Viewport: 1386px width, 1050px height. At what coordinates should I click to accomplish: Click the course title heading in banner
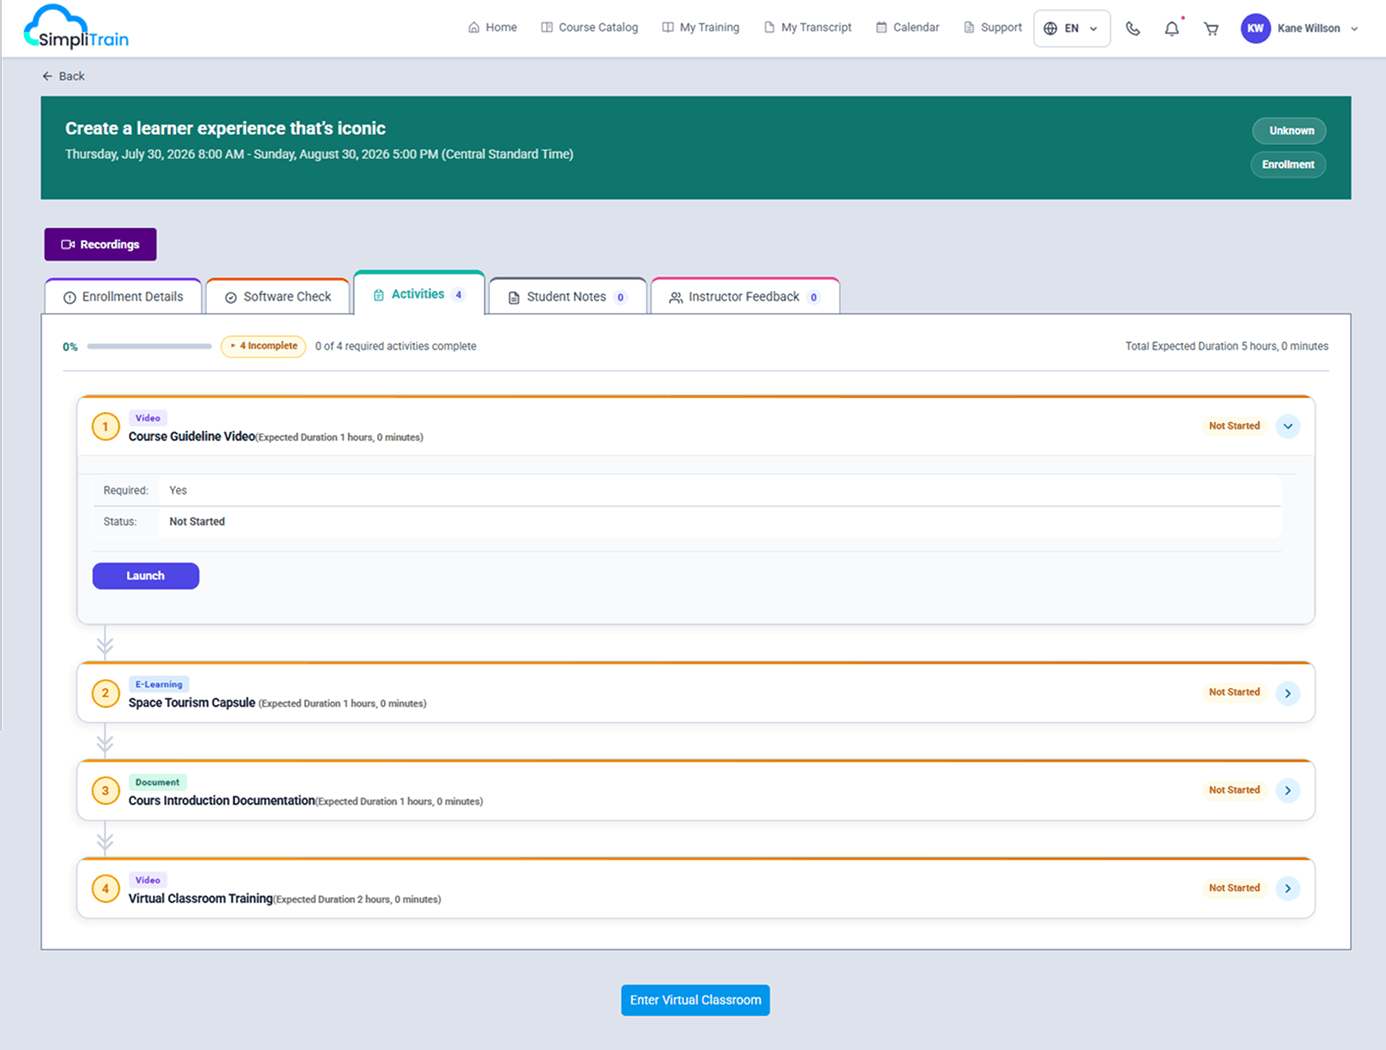pos(225,128)
